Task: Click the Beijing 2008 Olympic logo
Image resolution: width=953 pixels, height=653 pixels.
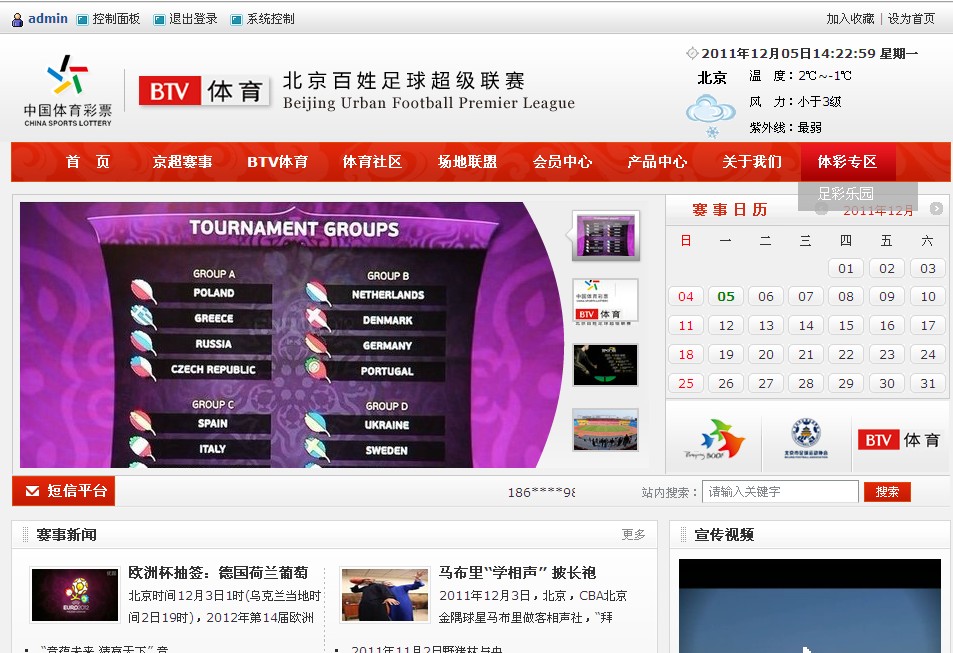Action: point(715,438)
